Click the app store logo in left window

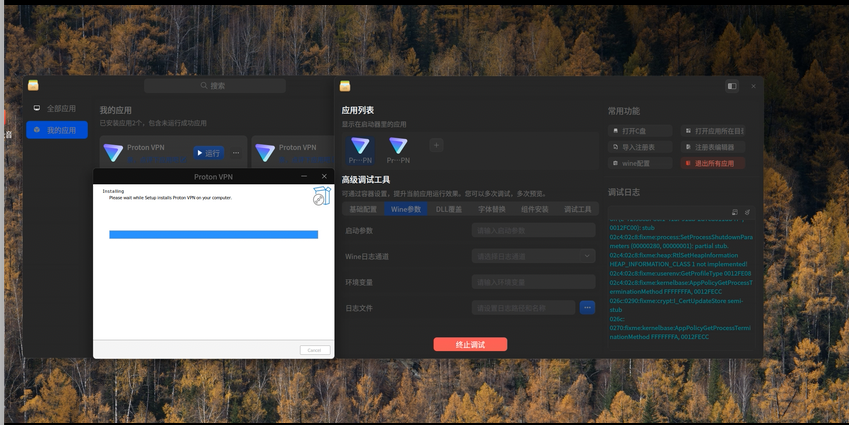coord(33,85)
